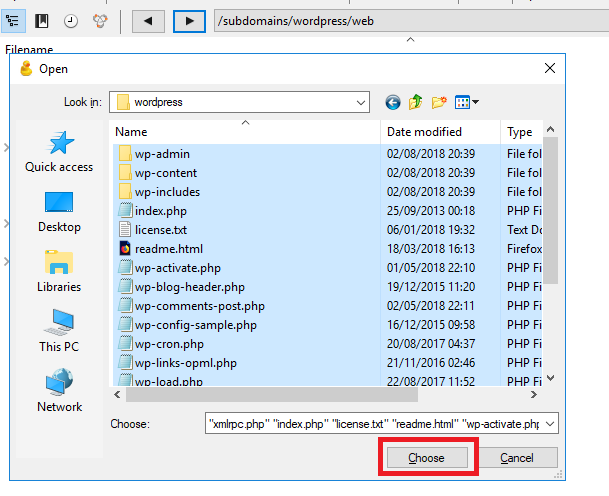Open This PC in places bar
609x496 pixels.
(x=59, y=331)
